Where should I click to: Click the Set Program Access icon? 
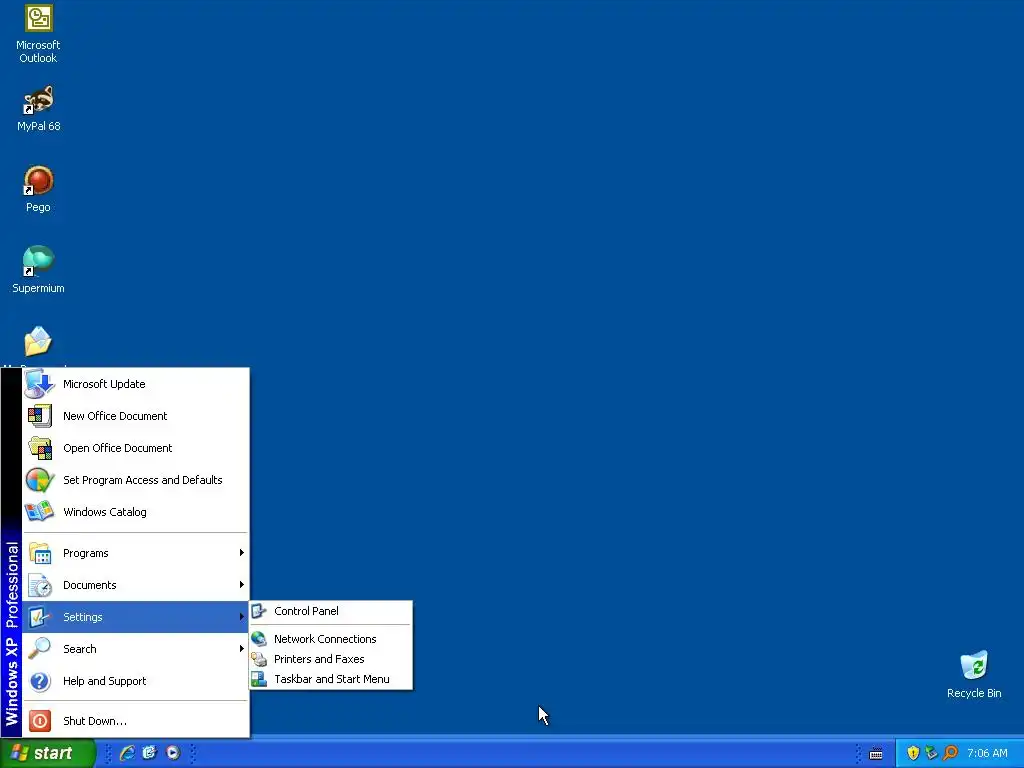click(x=39, y=480)
